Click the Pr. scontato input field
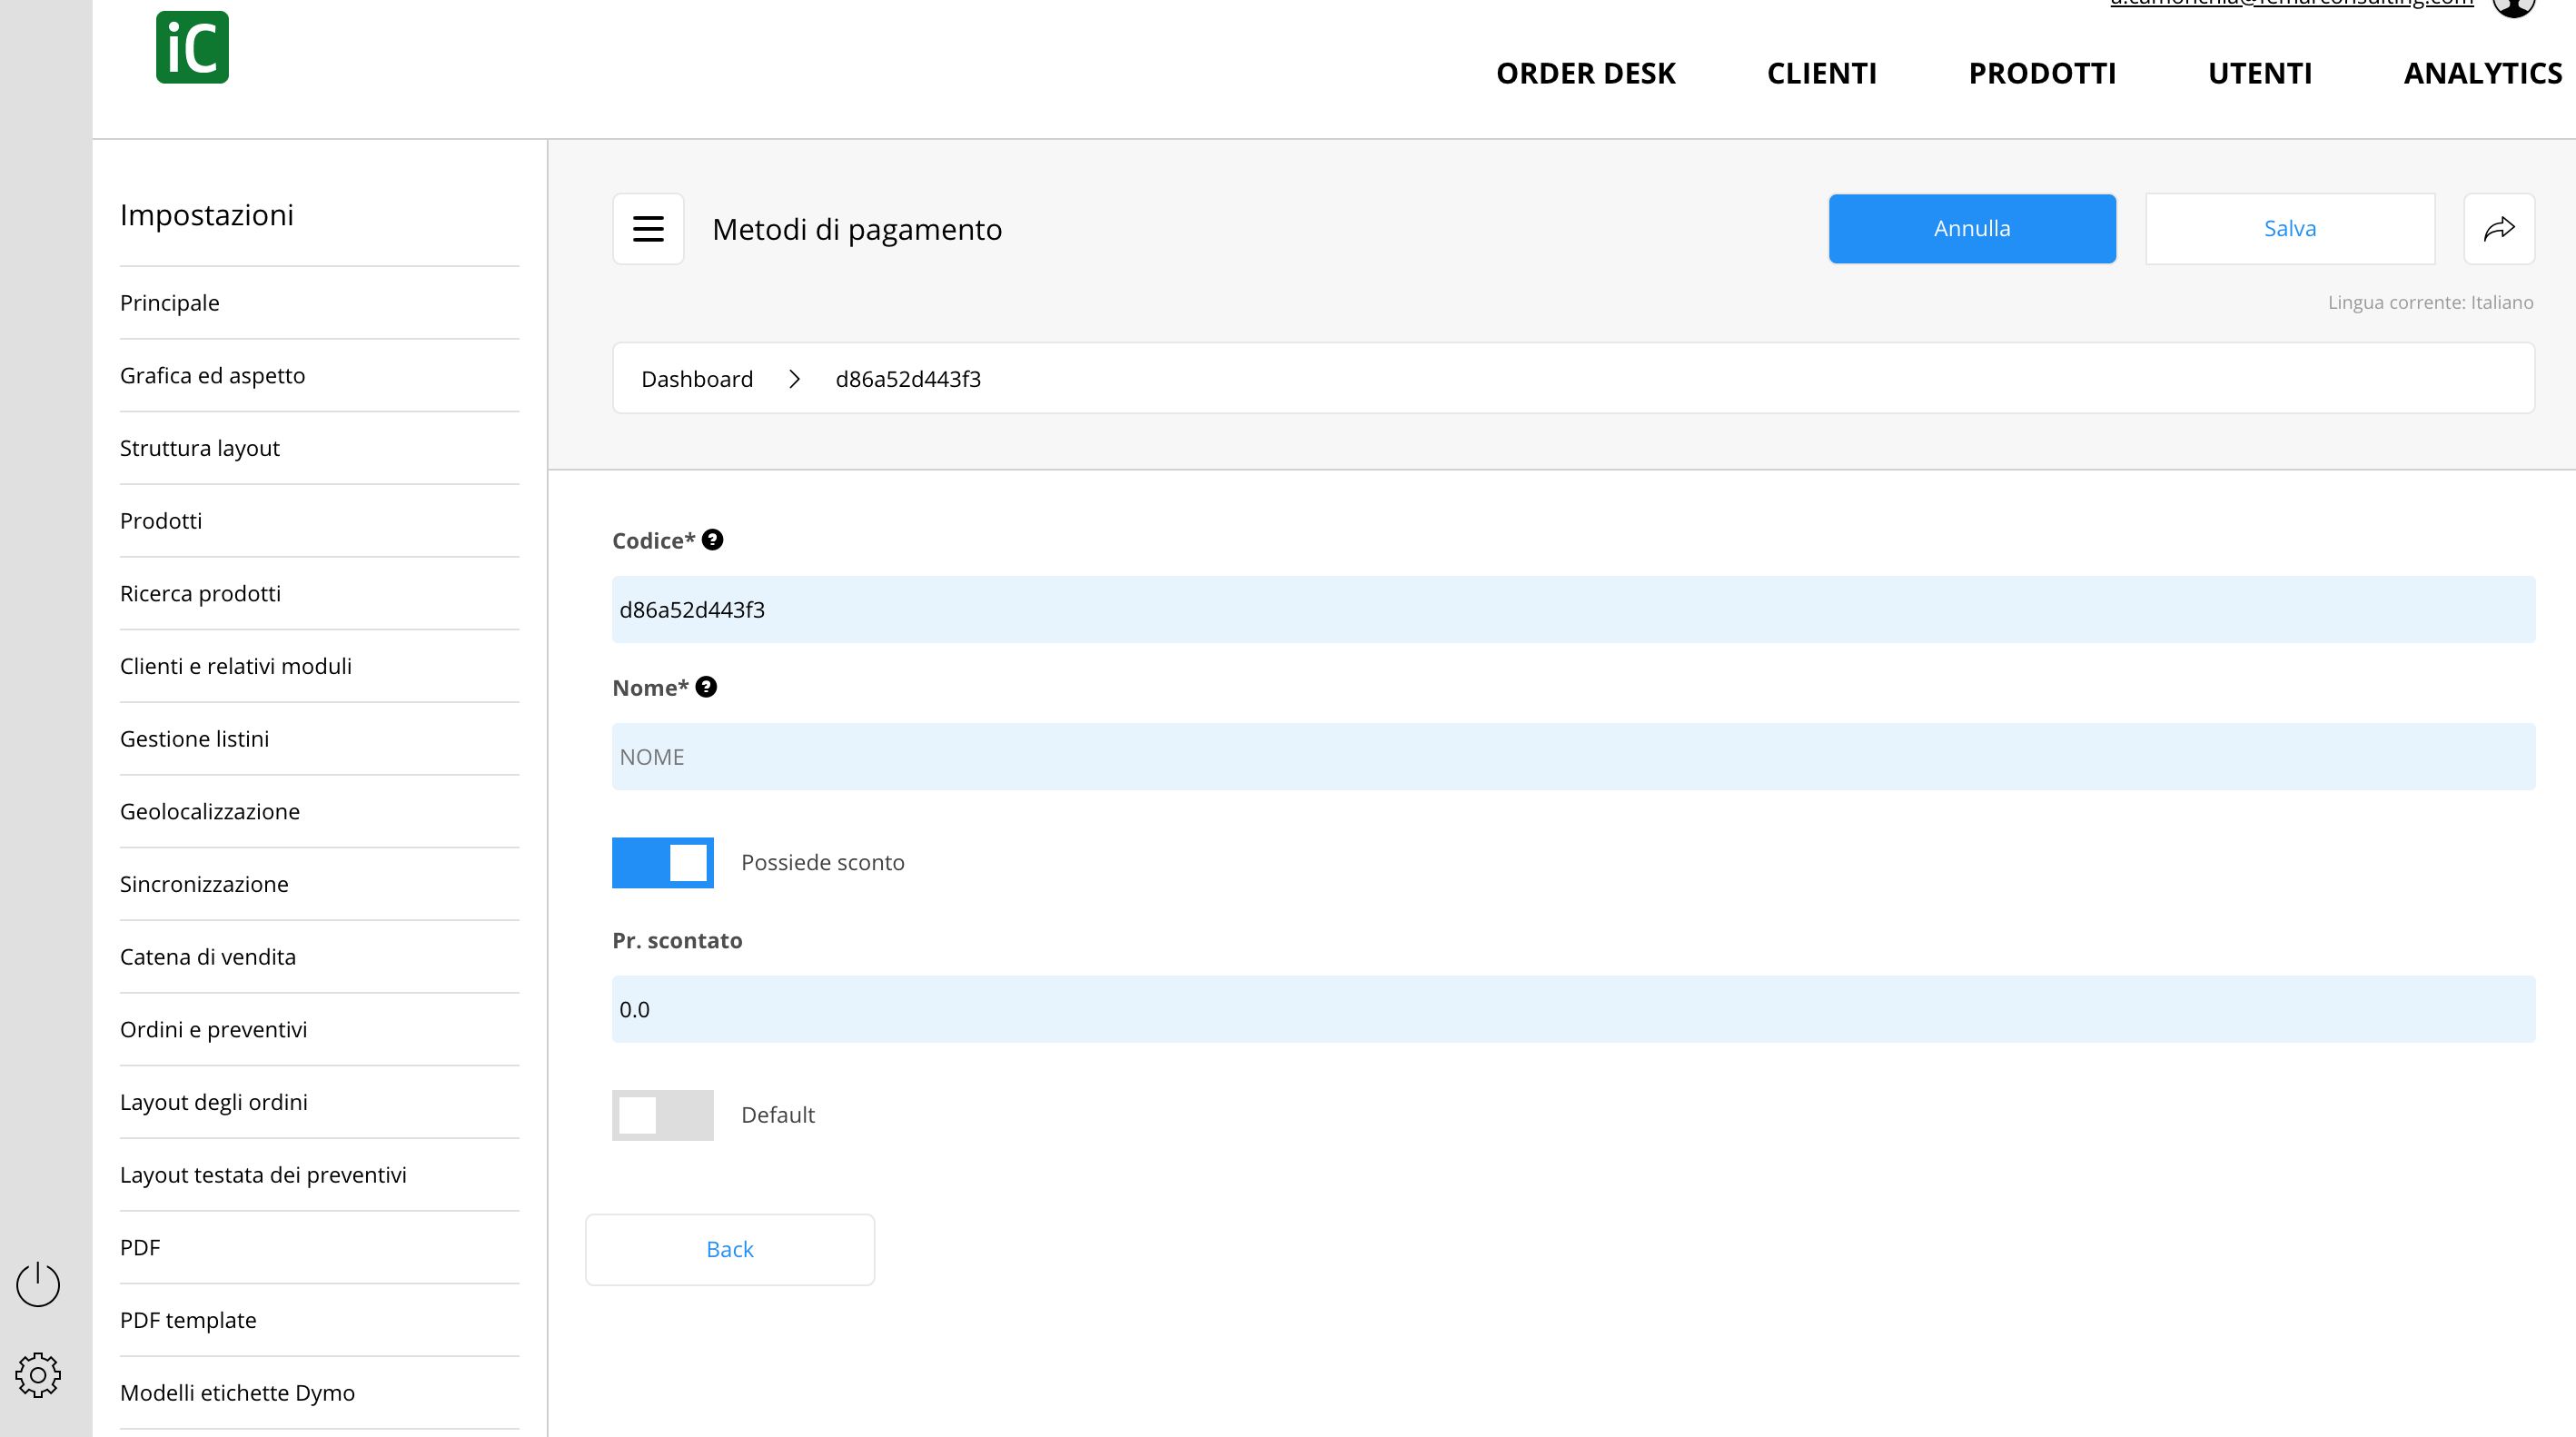This screenshot has height=1437, width=2576. (1573, 1009)
